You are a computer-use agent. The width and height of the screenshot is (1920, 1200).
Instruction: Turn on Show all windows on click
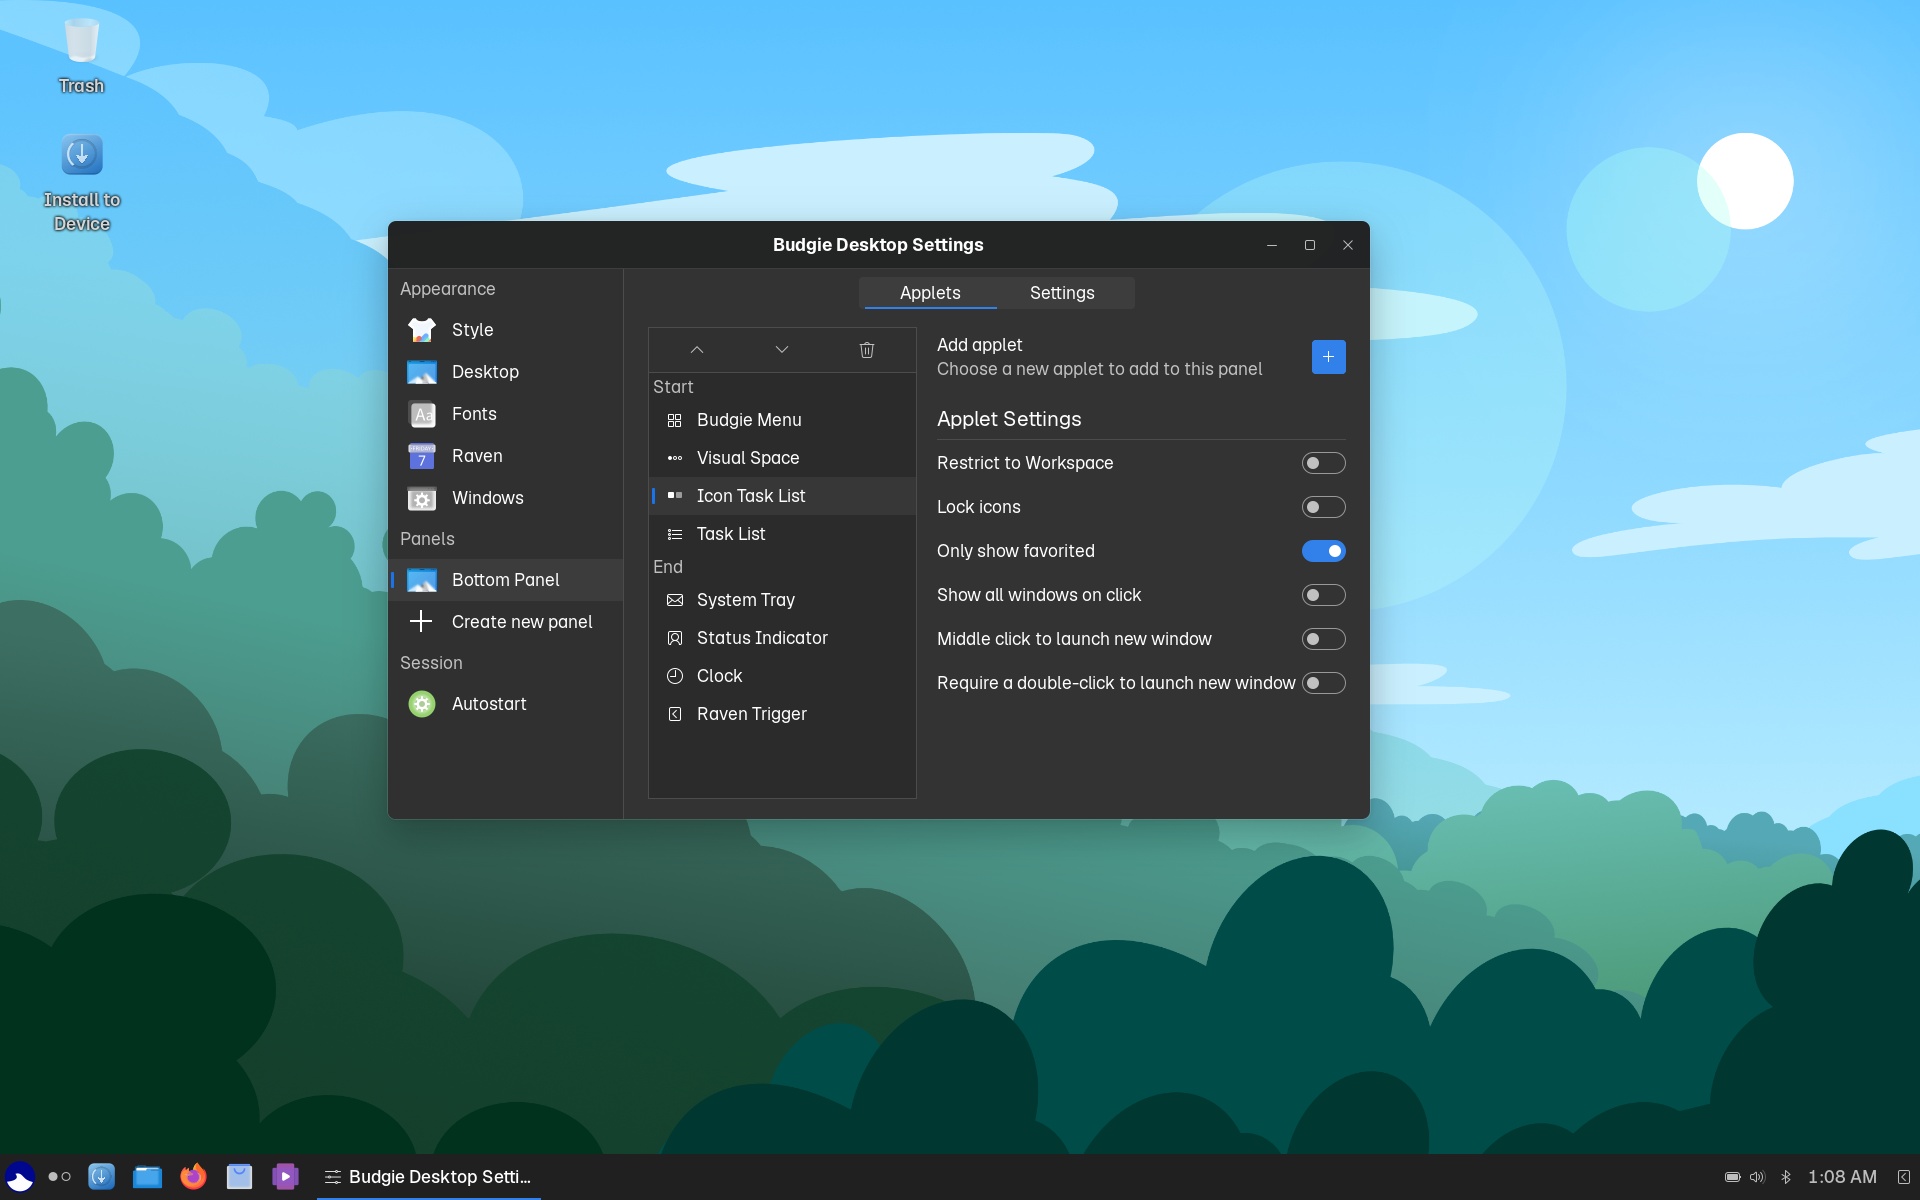[x=1323, y=595]
